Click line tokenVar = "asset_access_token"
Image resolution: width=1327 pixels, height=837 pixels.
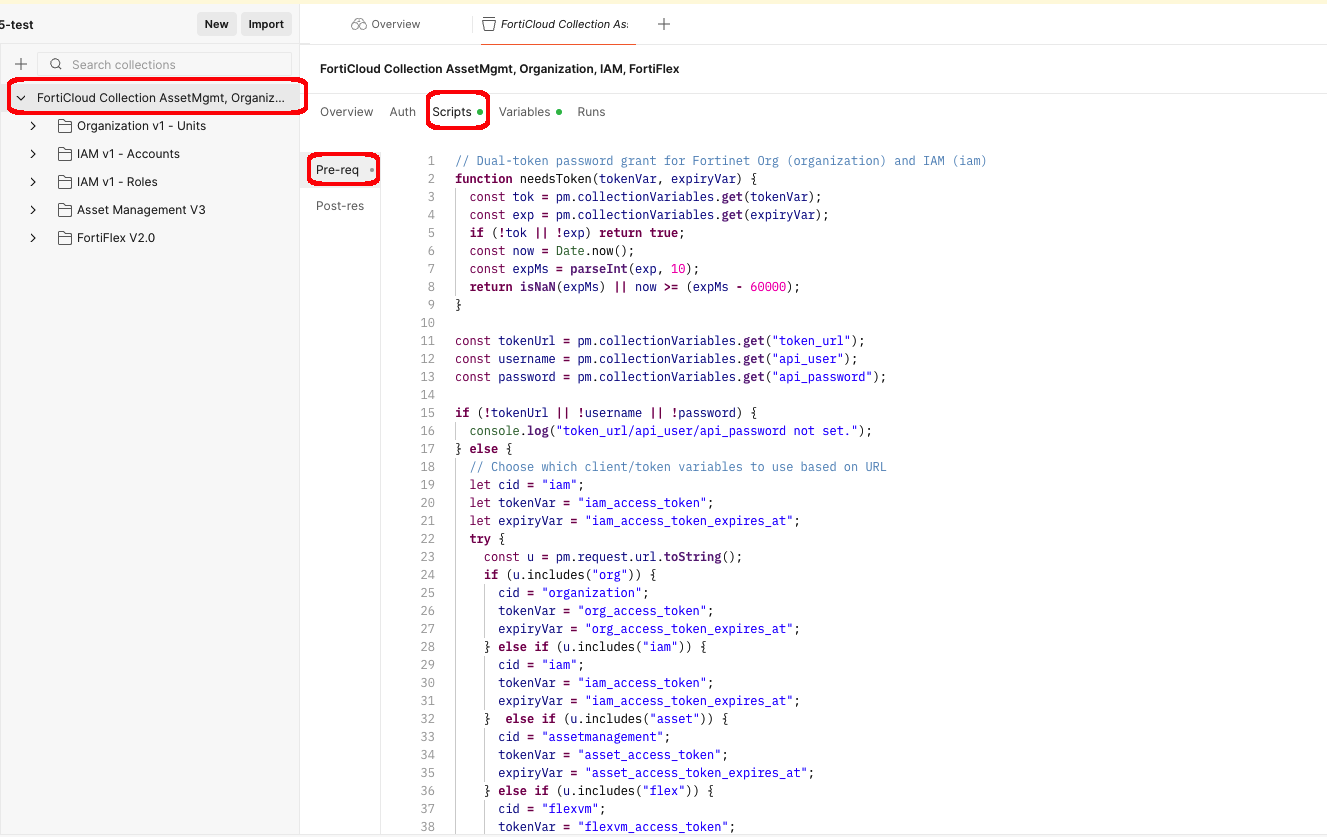pyautogui.click(x=613, y=755)
